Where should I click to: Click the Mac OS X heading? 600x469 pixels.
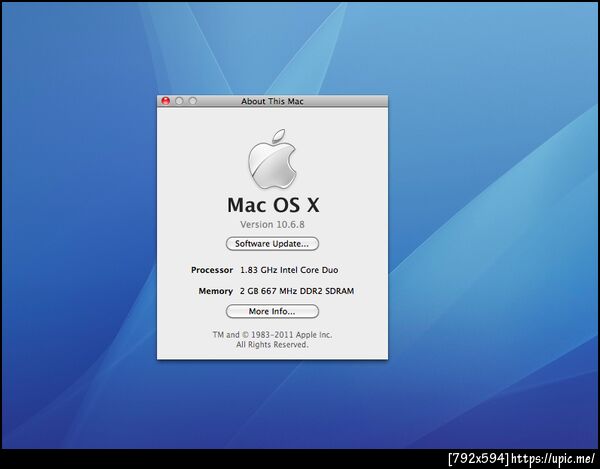tap(273, 205)
